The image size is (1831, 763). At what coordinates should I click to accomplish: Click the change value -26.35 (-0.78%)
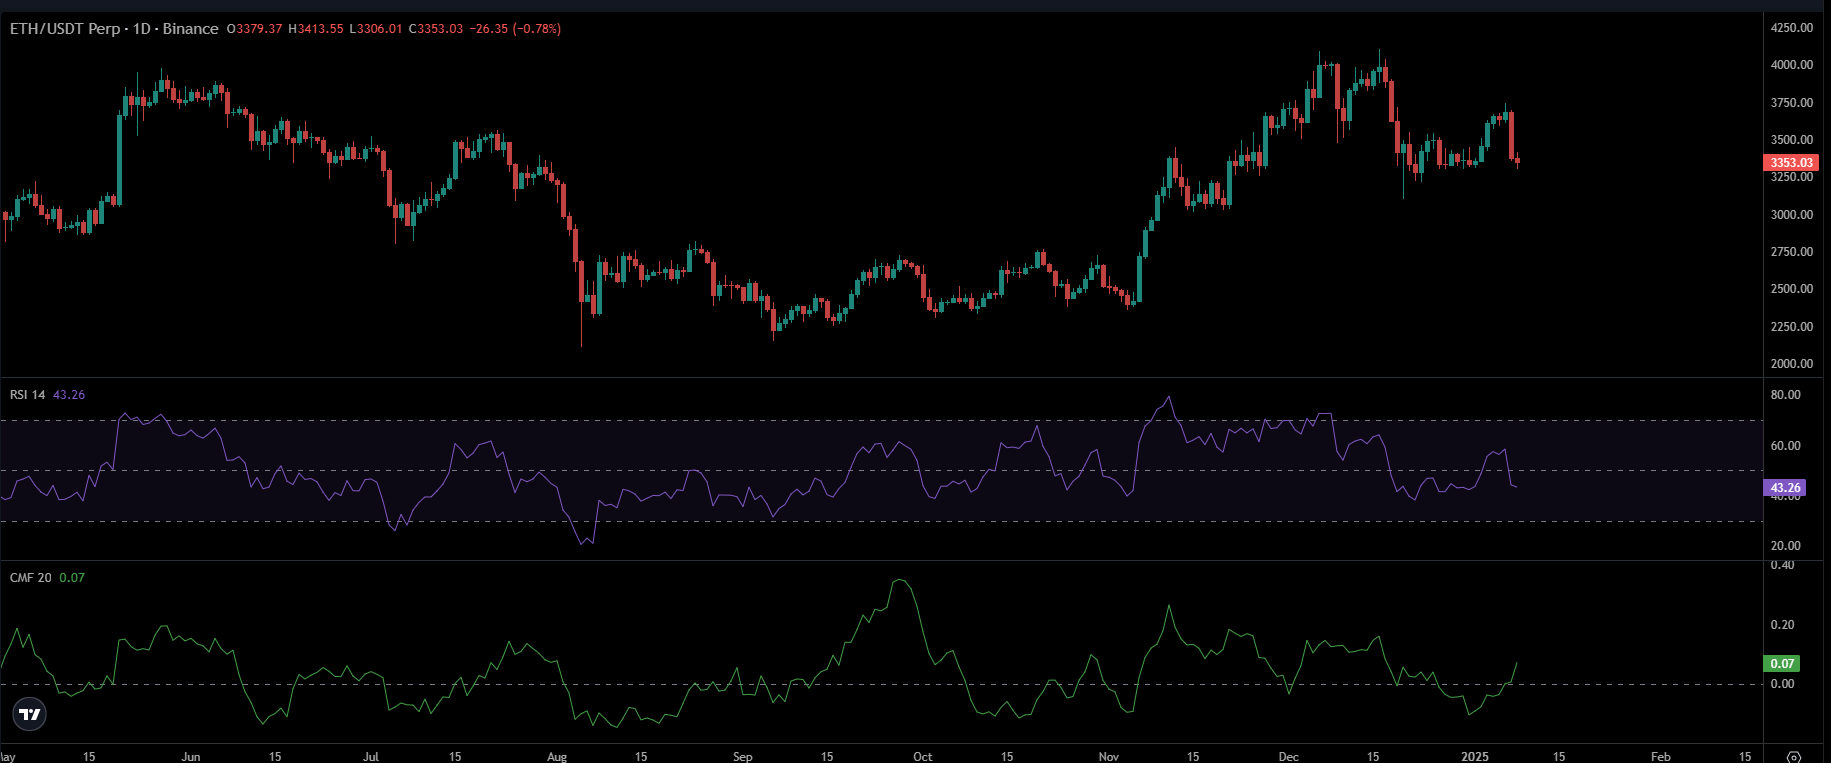[516, 29]
